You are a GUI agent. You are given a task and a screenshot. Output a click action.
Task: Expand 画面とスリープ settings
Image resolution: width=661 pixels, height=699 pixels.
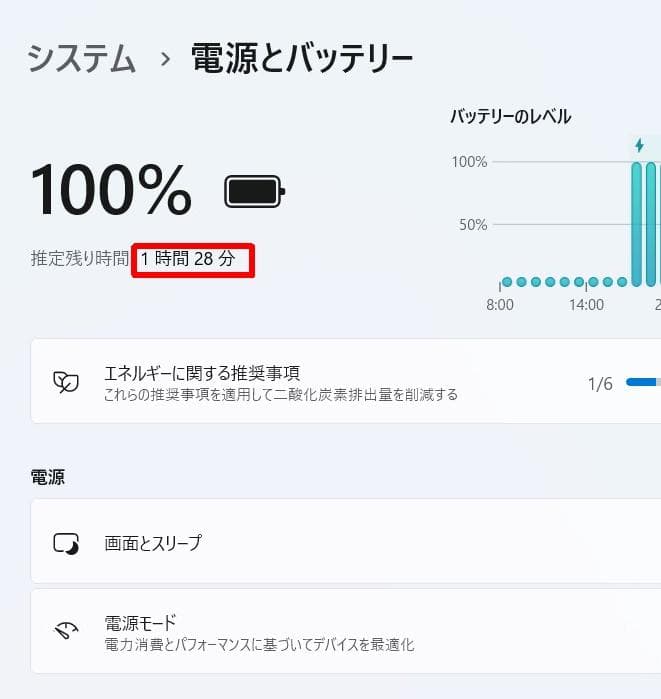coord(346,541)
